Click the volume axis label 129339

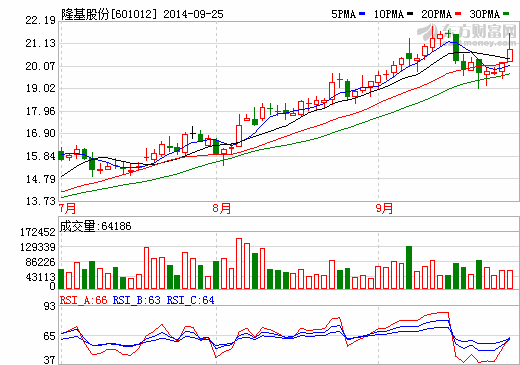(x=38, y=247)
